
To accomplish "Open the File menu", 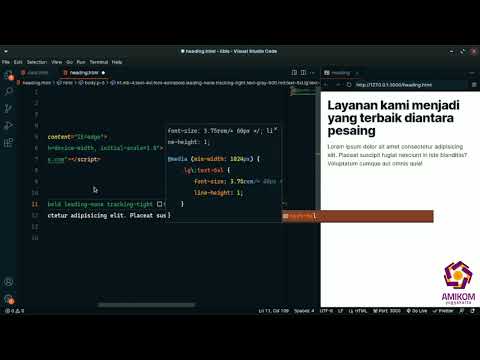I will click(6, 62).
